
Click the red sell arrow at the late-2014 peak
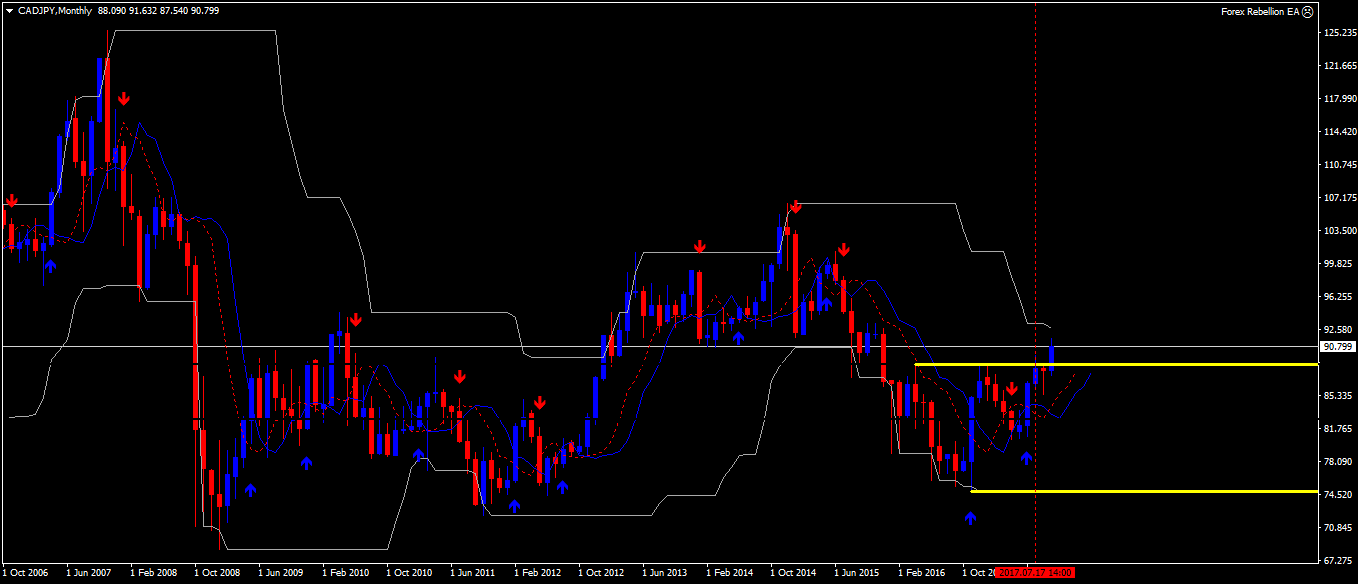click(795, 207)
